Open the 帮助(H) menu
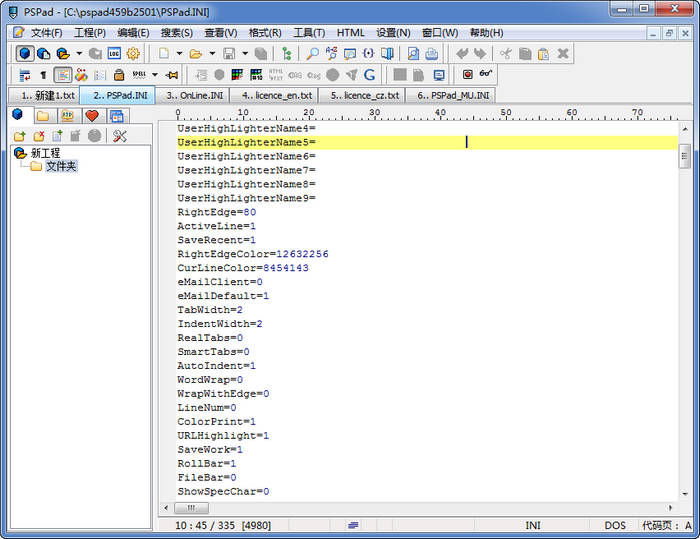 tap(486, 33)
